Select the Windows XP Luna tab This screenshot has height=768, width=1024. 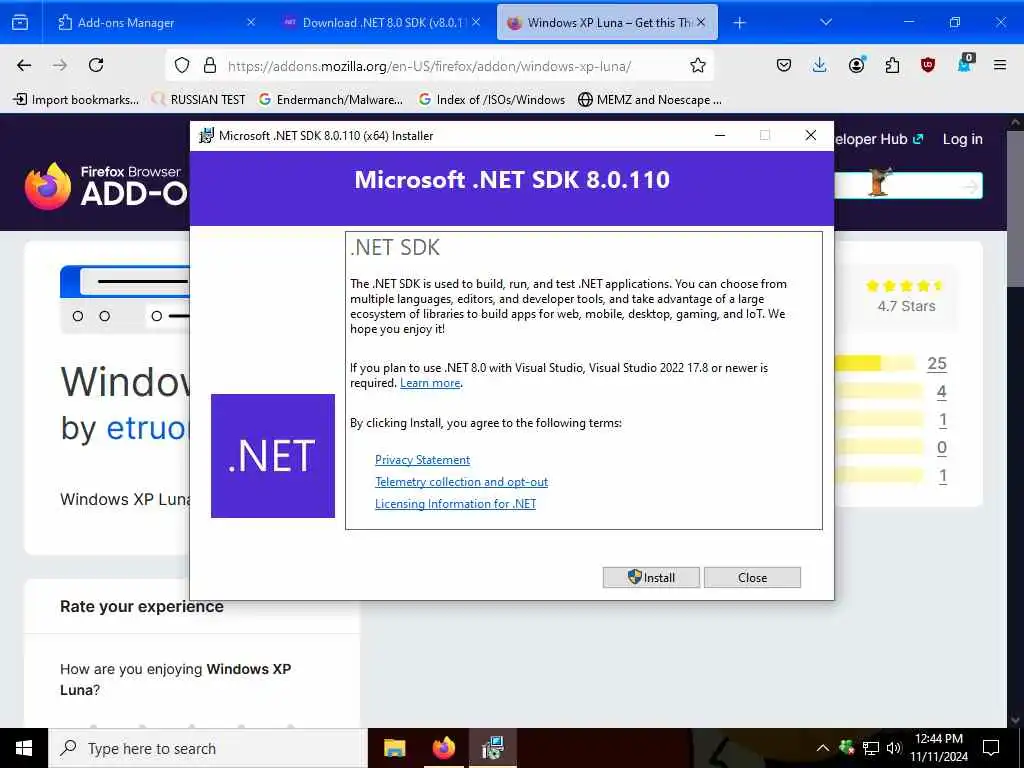pyautogui.click(x=601, y=23)
